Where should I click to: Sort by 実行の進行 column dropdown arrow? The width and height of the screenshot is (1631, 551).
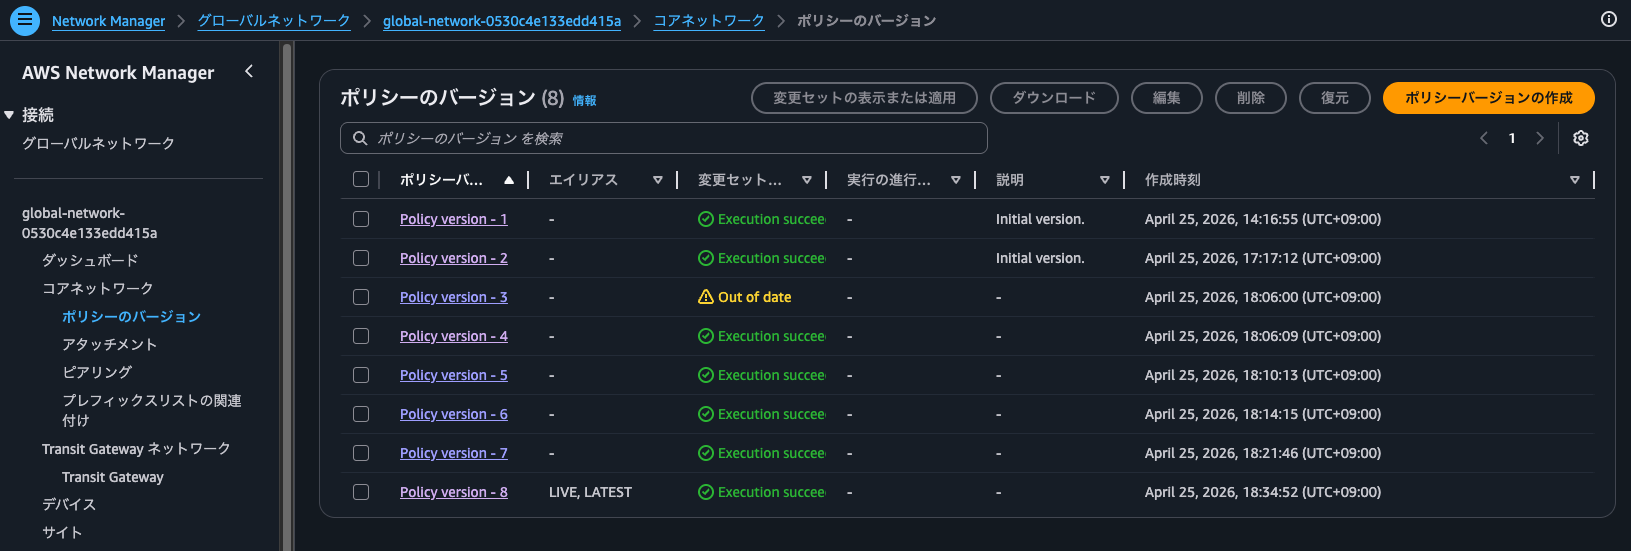tap(956, 180)
